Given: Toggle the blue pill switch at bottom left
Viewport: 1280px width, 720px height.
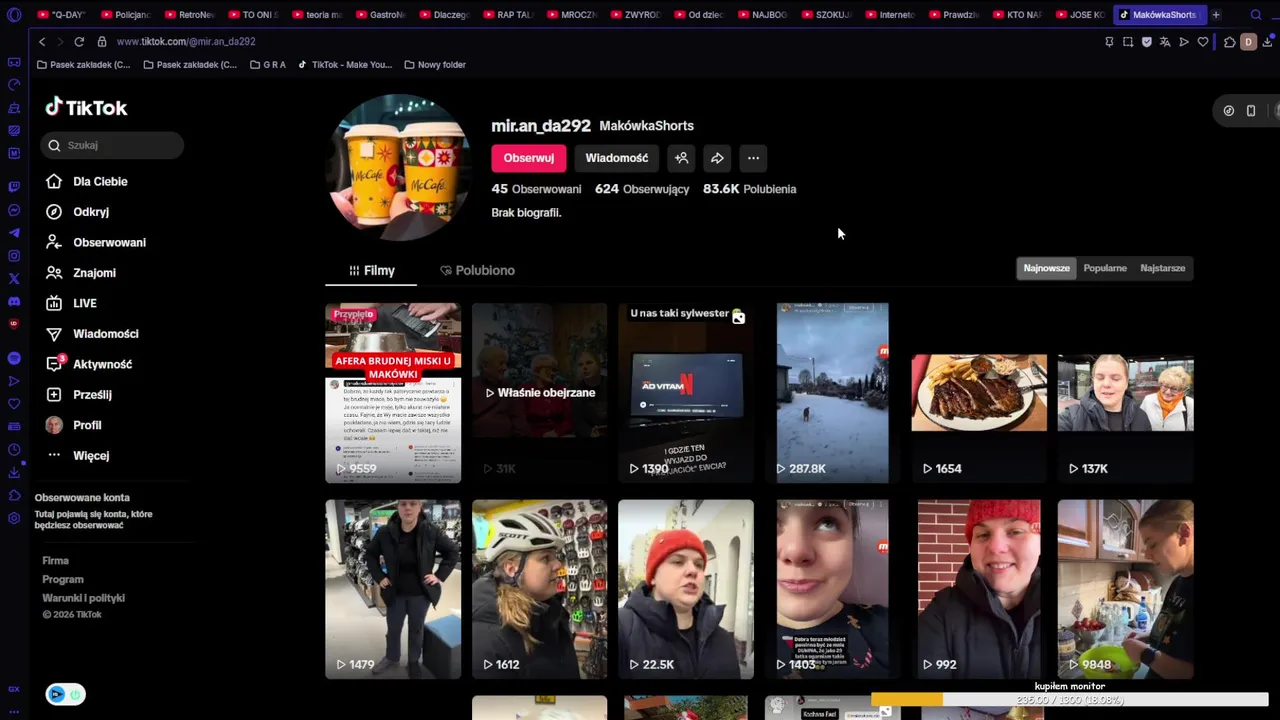Looking at the screenshot, I should click(65, 694).
